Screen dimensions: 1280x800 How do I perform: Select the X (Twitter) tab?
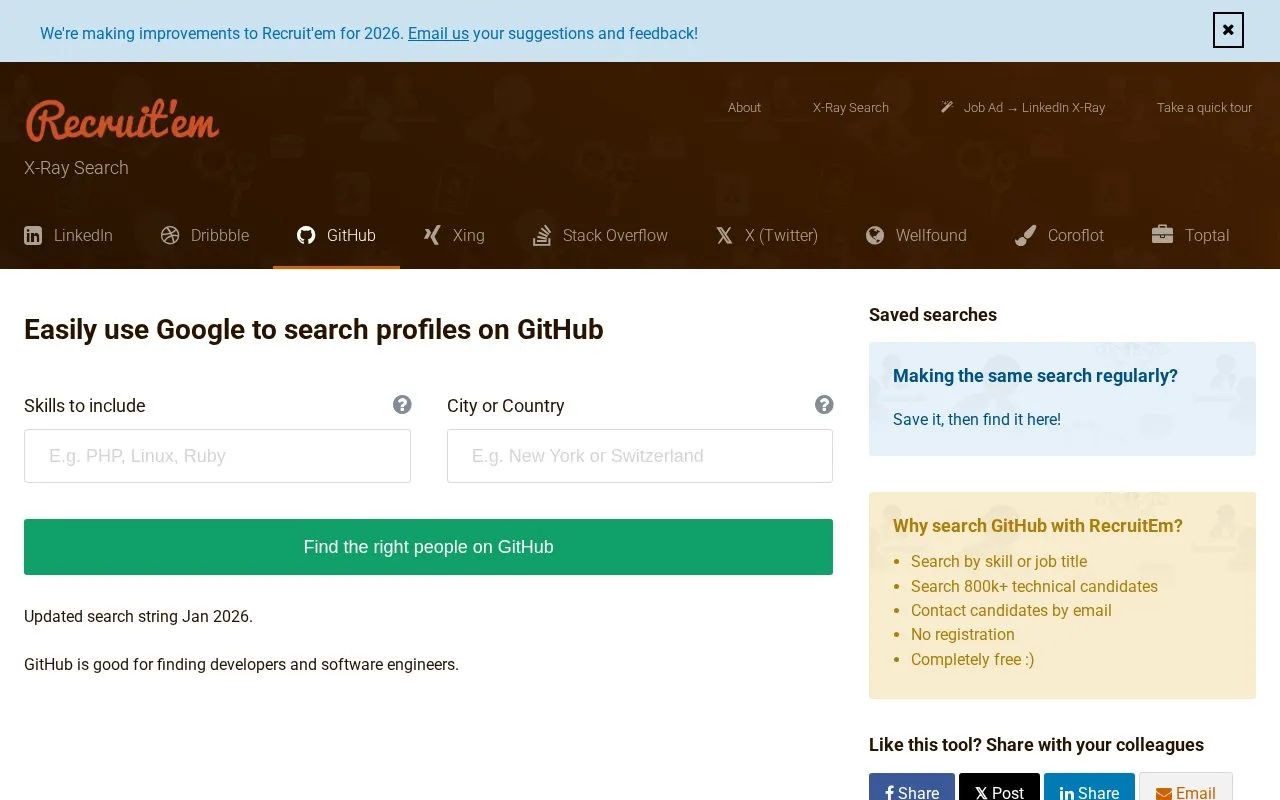coord(767,236)
